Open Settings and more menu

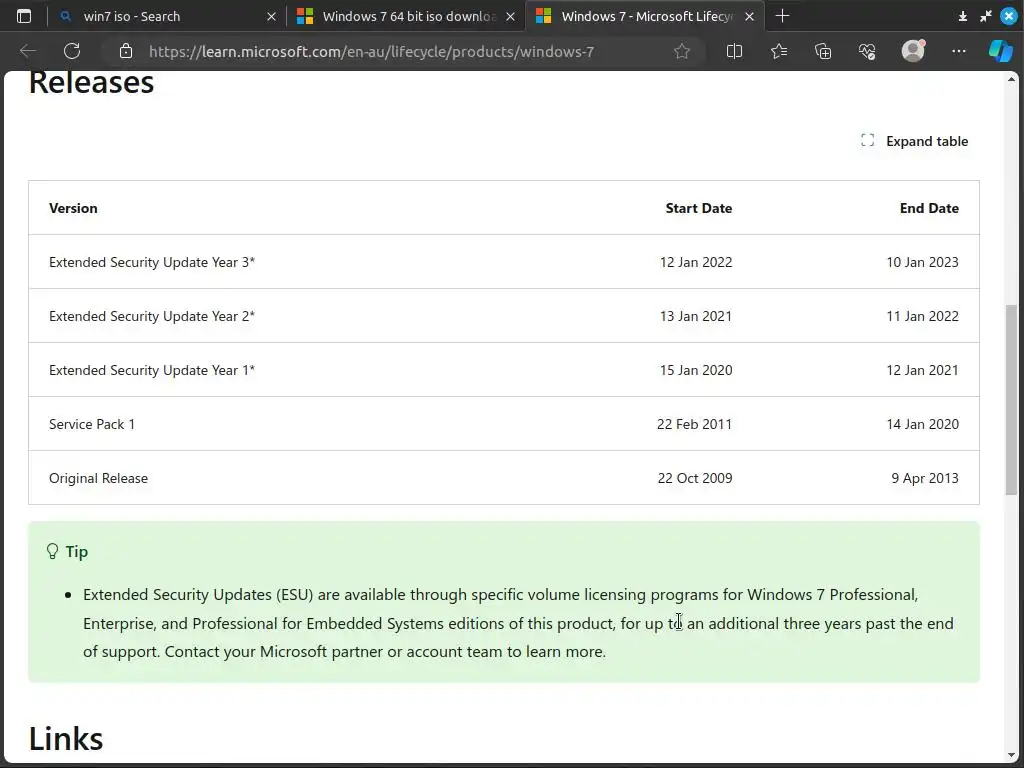point(958,51)
